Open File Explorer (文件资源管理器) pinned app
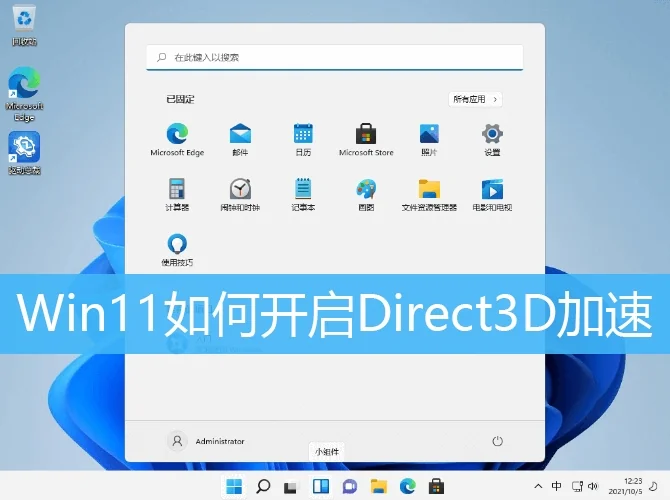670x500 pixels. click(x=429, y=192)
